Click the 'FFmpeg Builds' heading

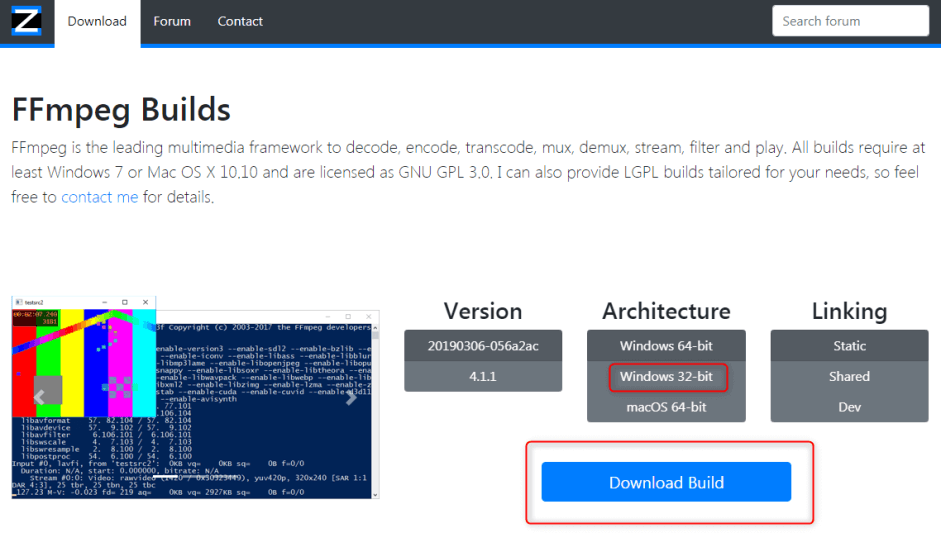coord(121,109)
